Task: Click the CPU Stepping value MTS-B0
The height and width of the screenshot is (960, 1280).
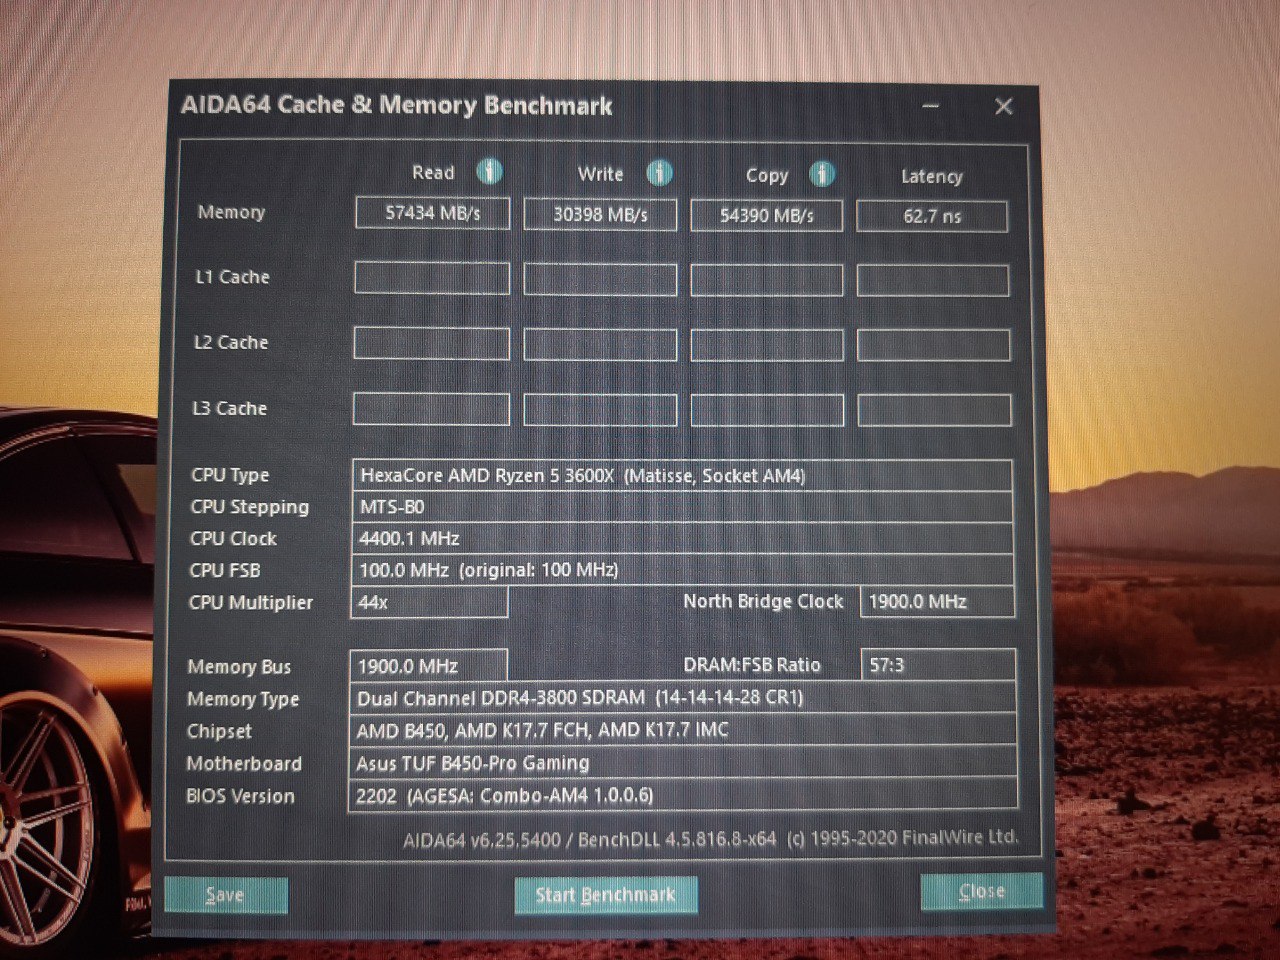Action: coord(683,507)
